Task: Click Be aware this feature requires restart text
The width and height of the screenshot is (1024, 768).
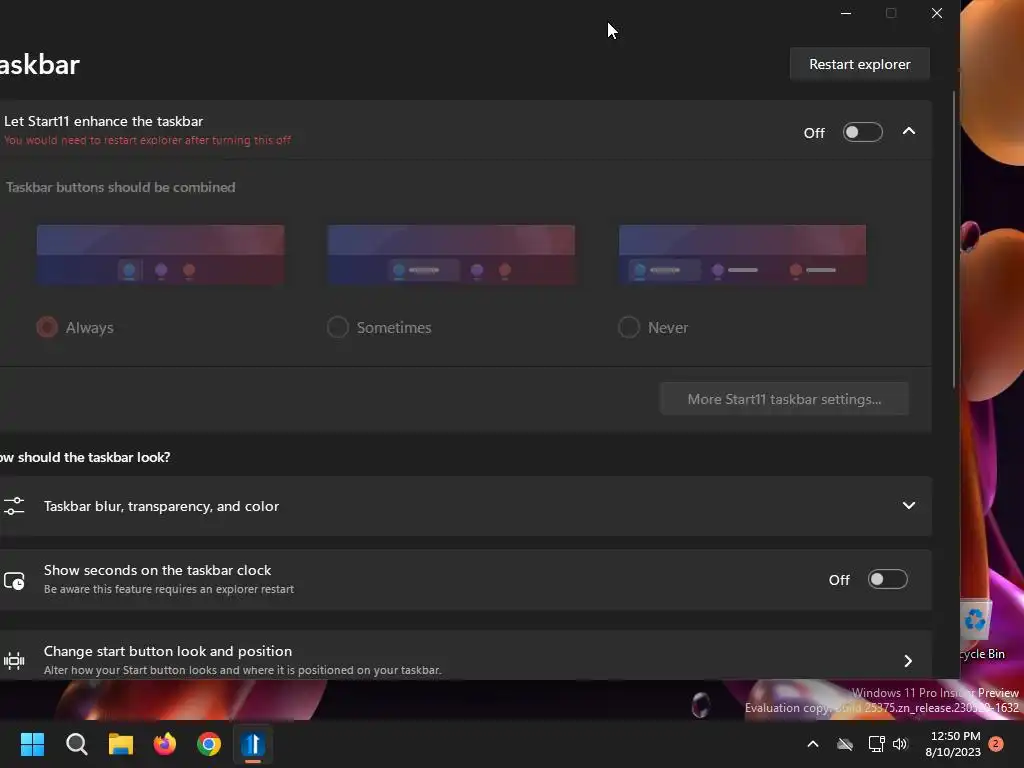Action: 168,589
